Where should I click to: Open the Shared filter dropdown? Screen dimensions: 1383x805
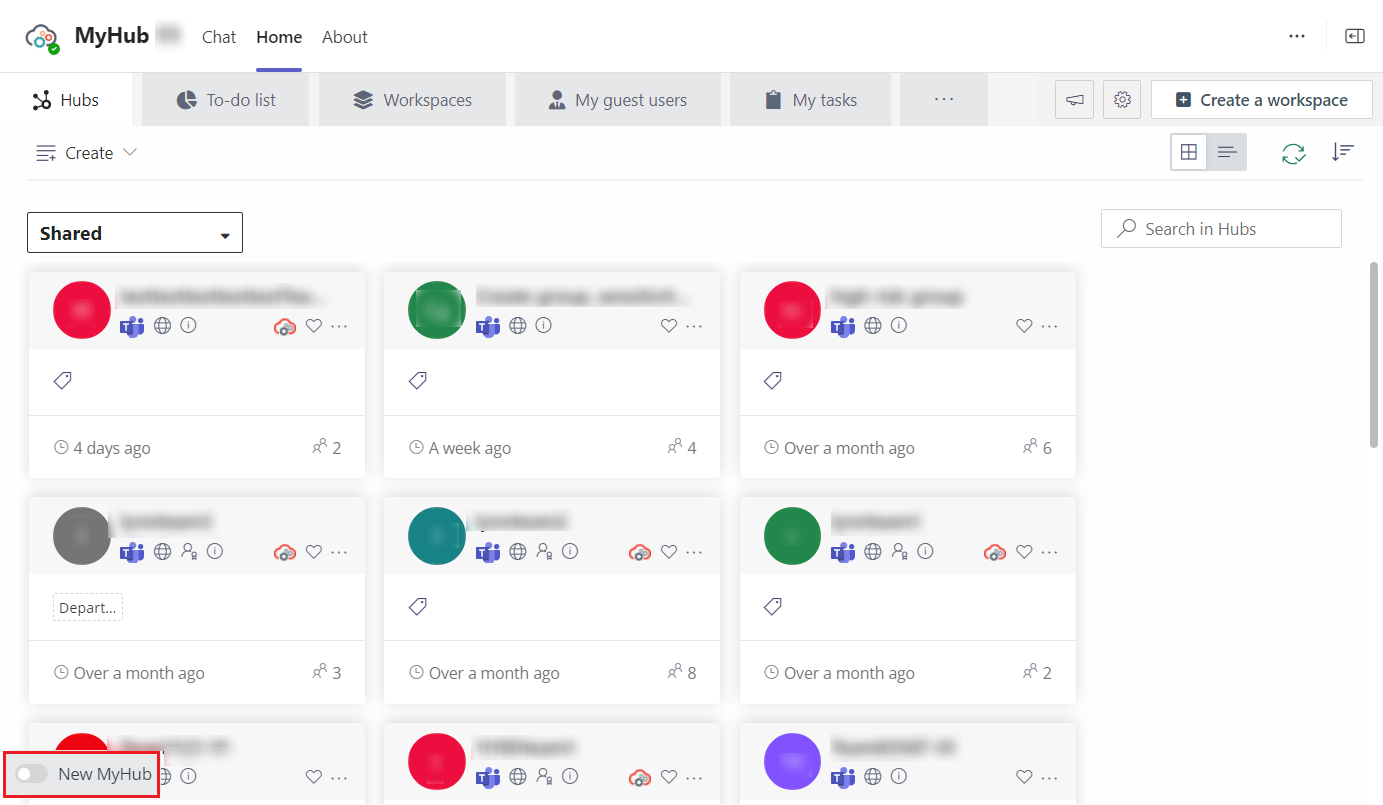click(x=134, y=232)
